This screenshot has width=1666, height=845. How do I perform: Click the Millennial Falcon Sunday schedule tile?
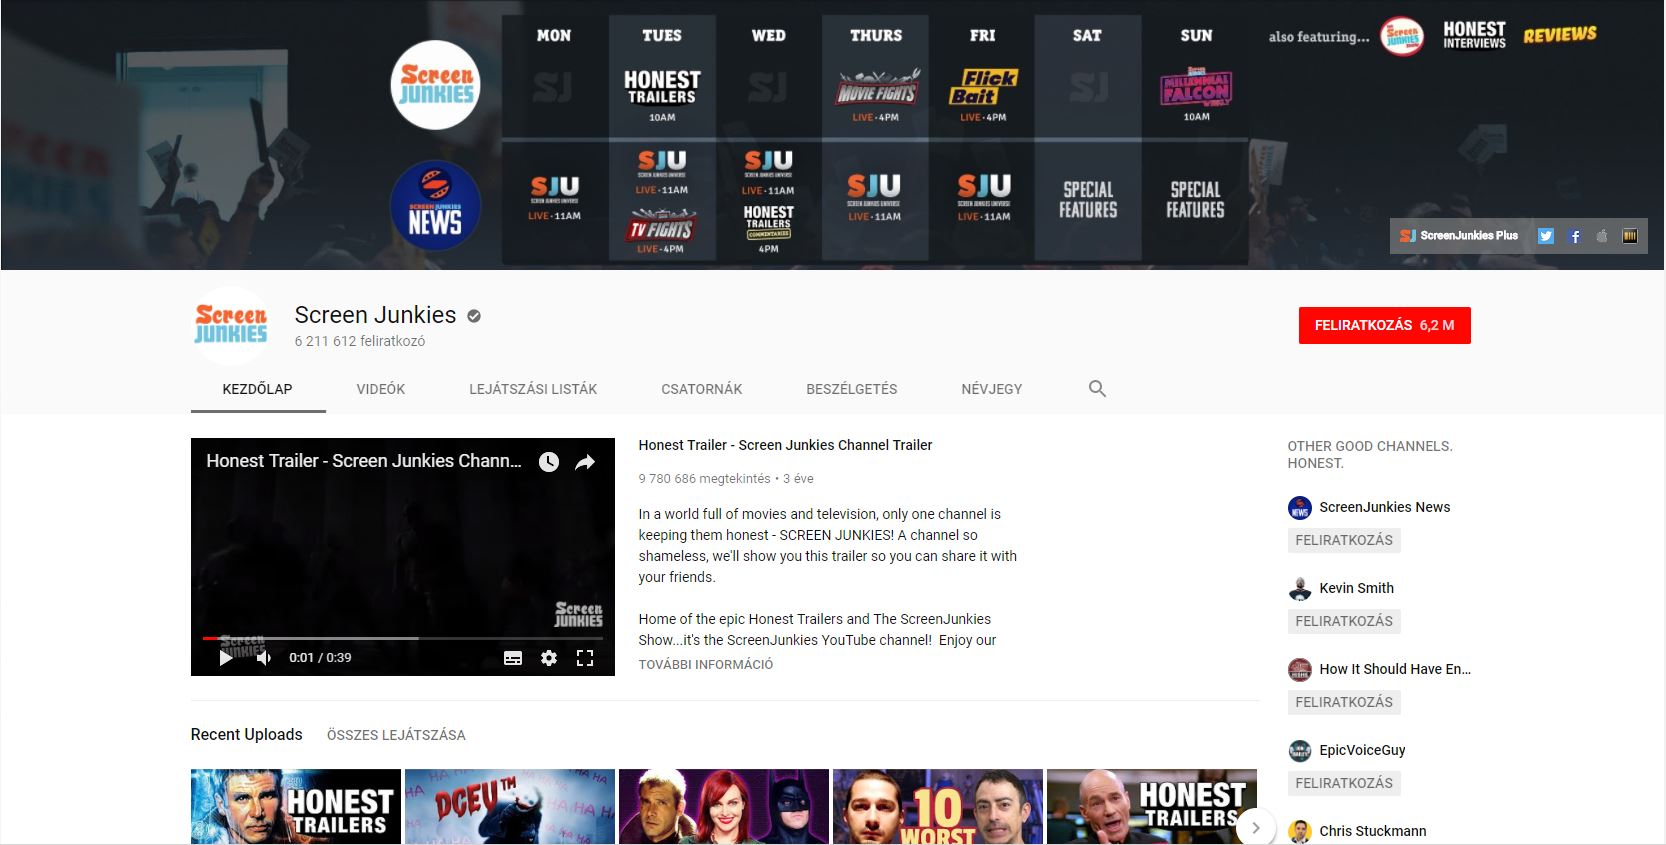pyautogui.click(x=1196, y=94)
